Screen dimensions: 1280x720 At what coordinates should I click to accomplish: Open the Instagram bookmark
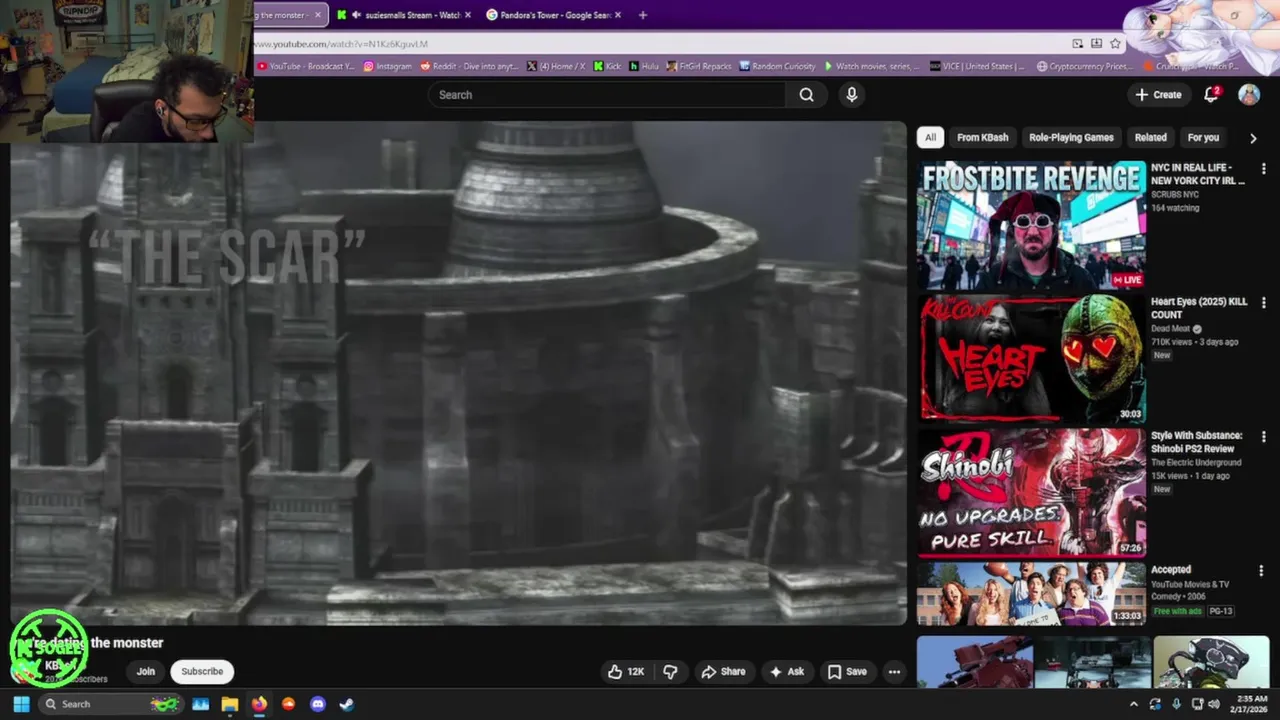click(387, 66)
